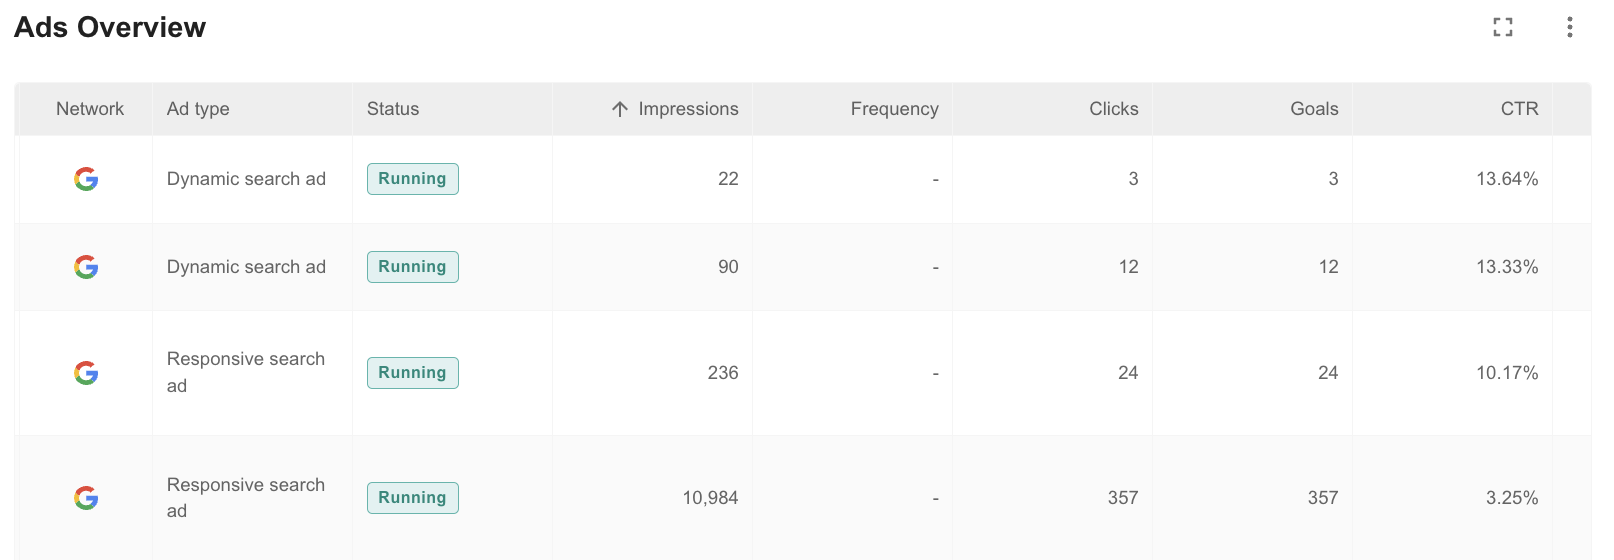The height and width of the screenshot is (560, 1614).
Task: Click Google icon in the 90 impressions row
Action: click(x=86, y=267)
